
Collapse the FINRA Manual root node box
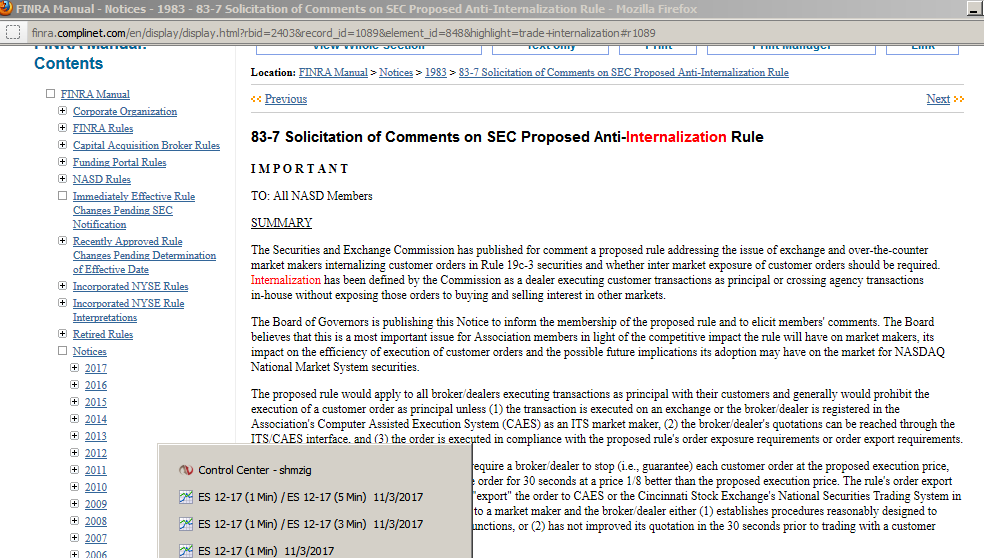pyautogui.click(x=50, y=94)
